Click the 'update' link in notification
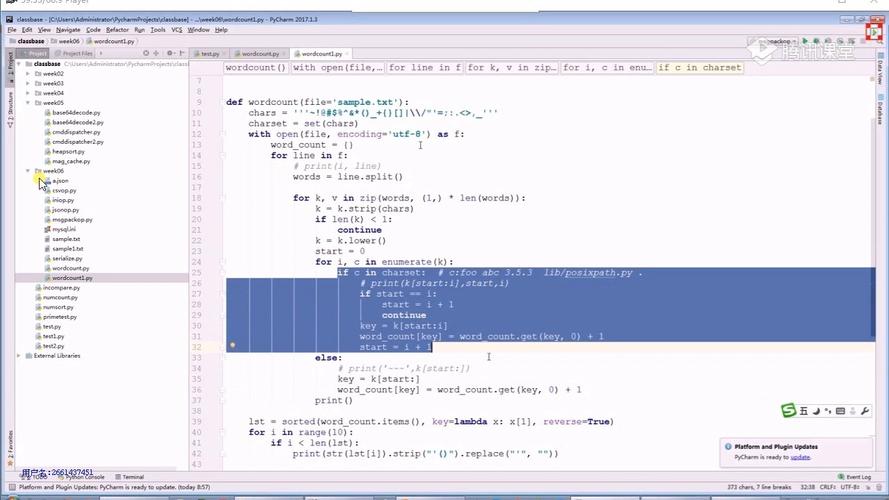The height and width of the screenshot is (500, 889). tap(800, 457)
